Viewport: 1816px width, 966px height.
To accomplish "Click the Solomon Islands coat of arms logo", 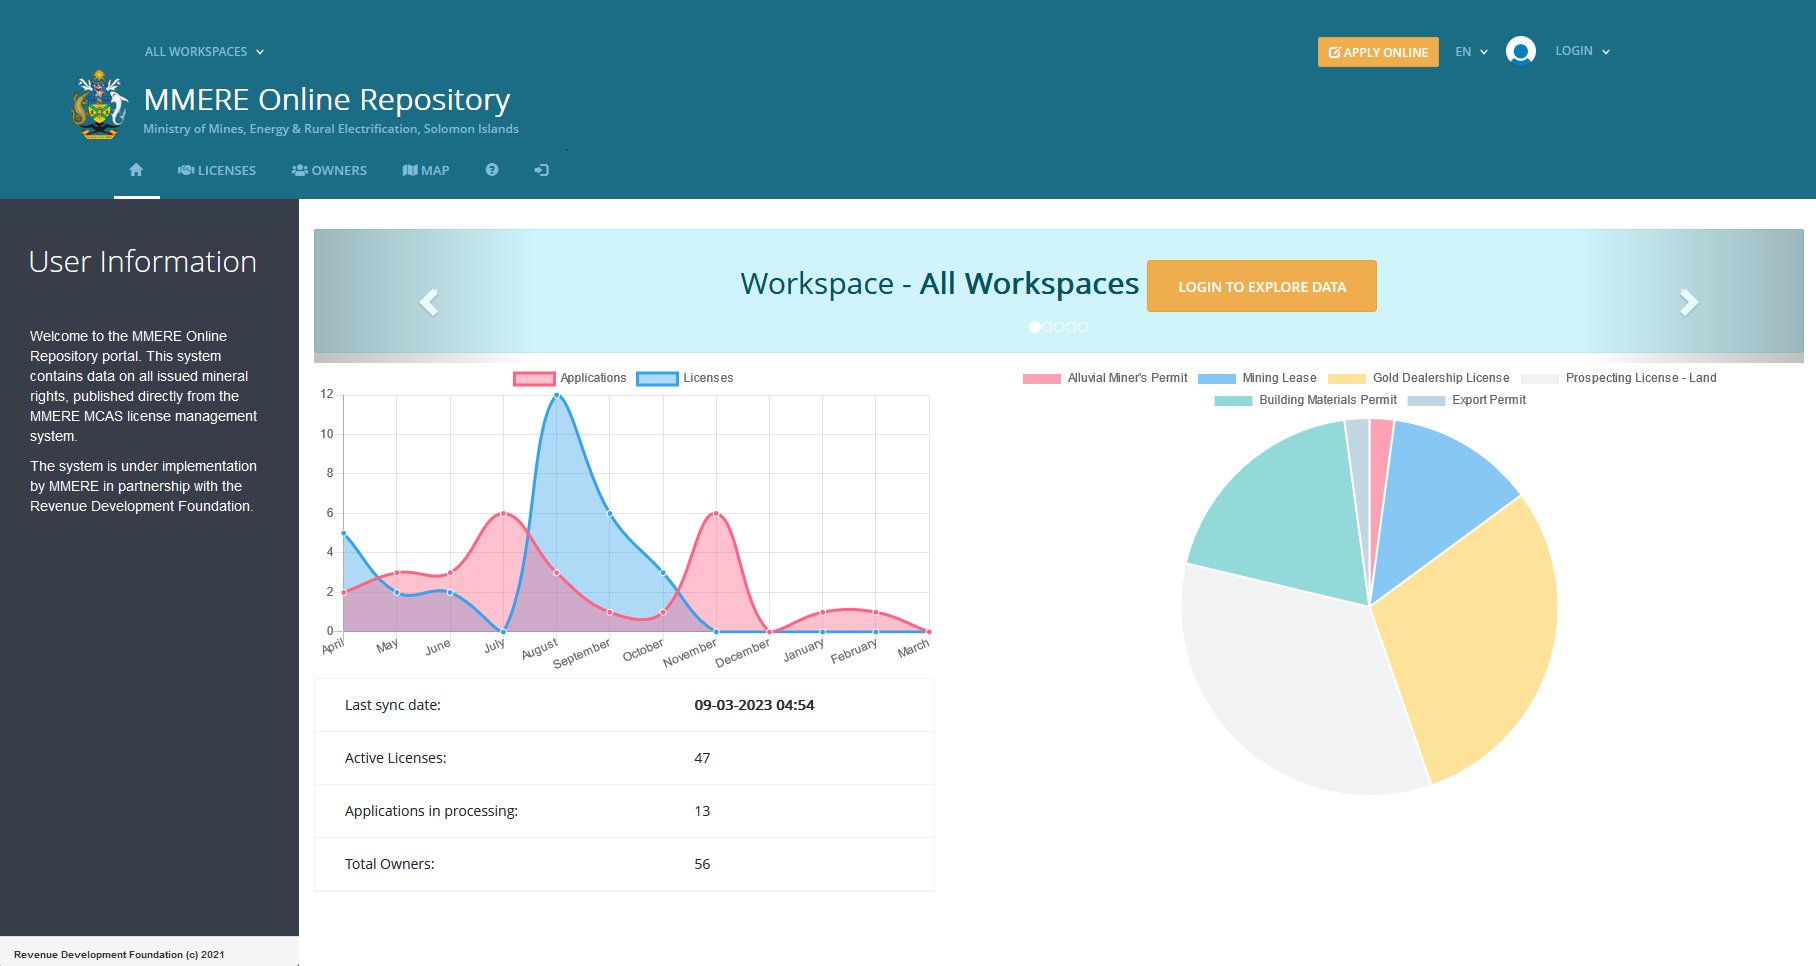I will point(100,104).
